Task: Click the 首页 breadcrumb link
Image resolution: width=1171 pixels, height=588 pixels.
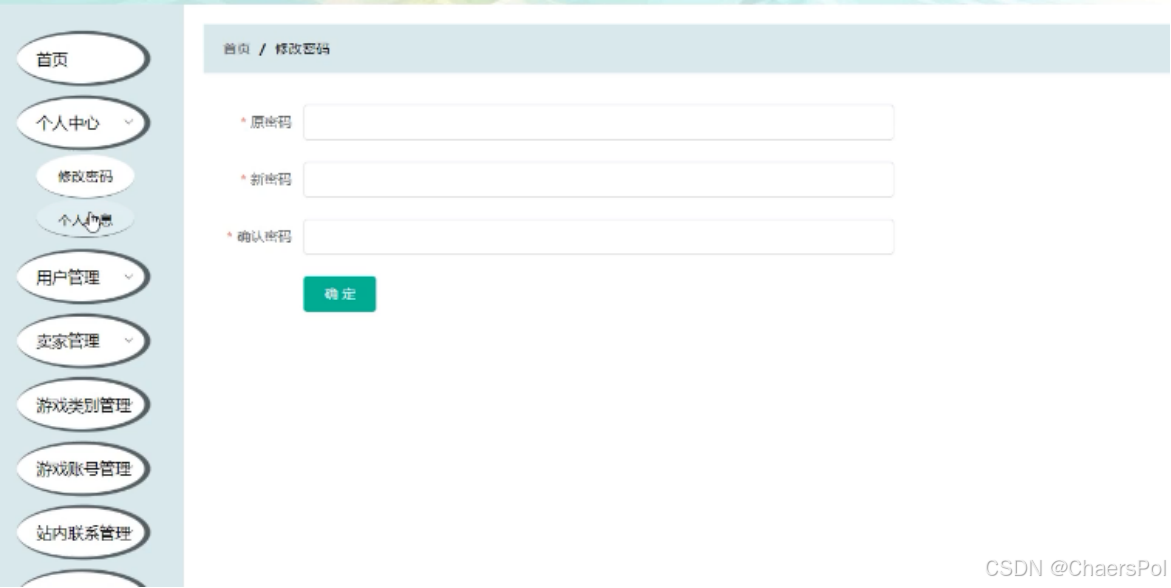Action: pos(236,49)
